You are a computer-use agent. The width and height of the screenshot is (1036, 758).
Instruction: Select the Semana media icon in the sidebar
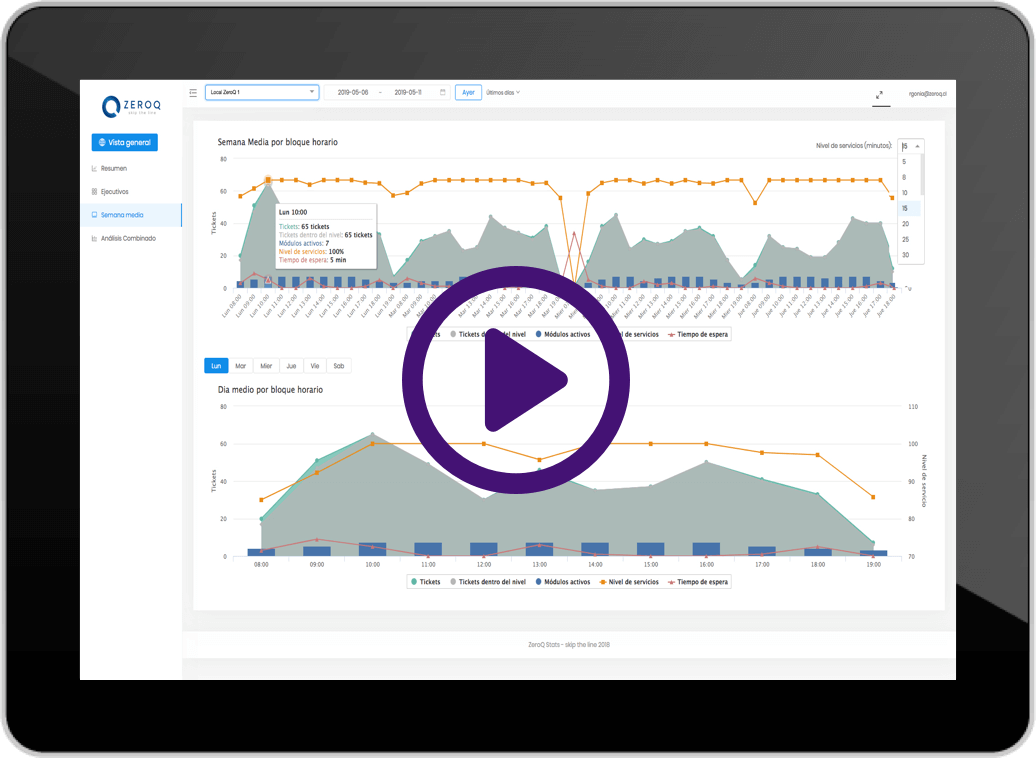(x=93, y=214)
